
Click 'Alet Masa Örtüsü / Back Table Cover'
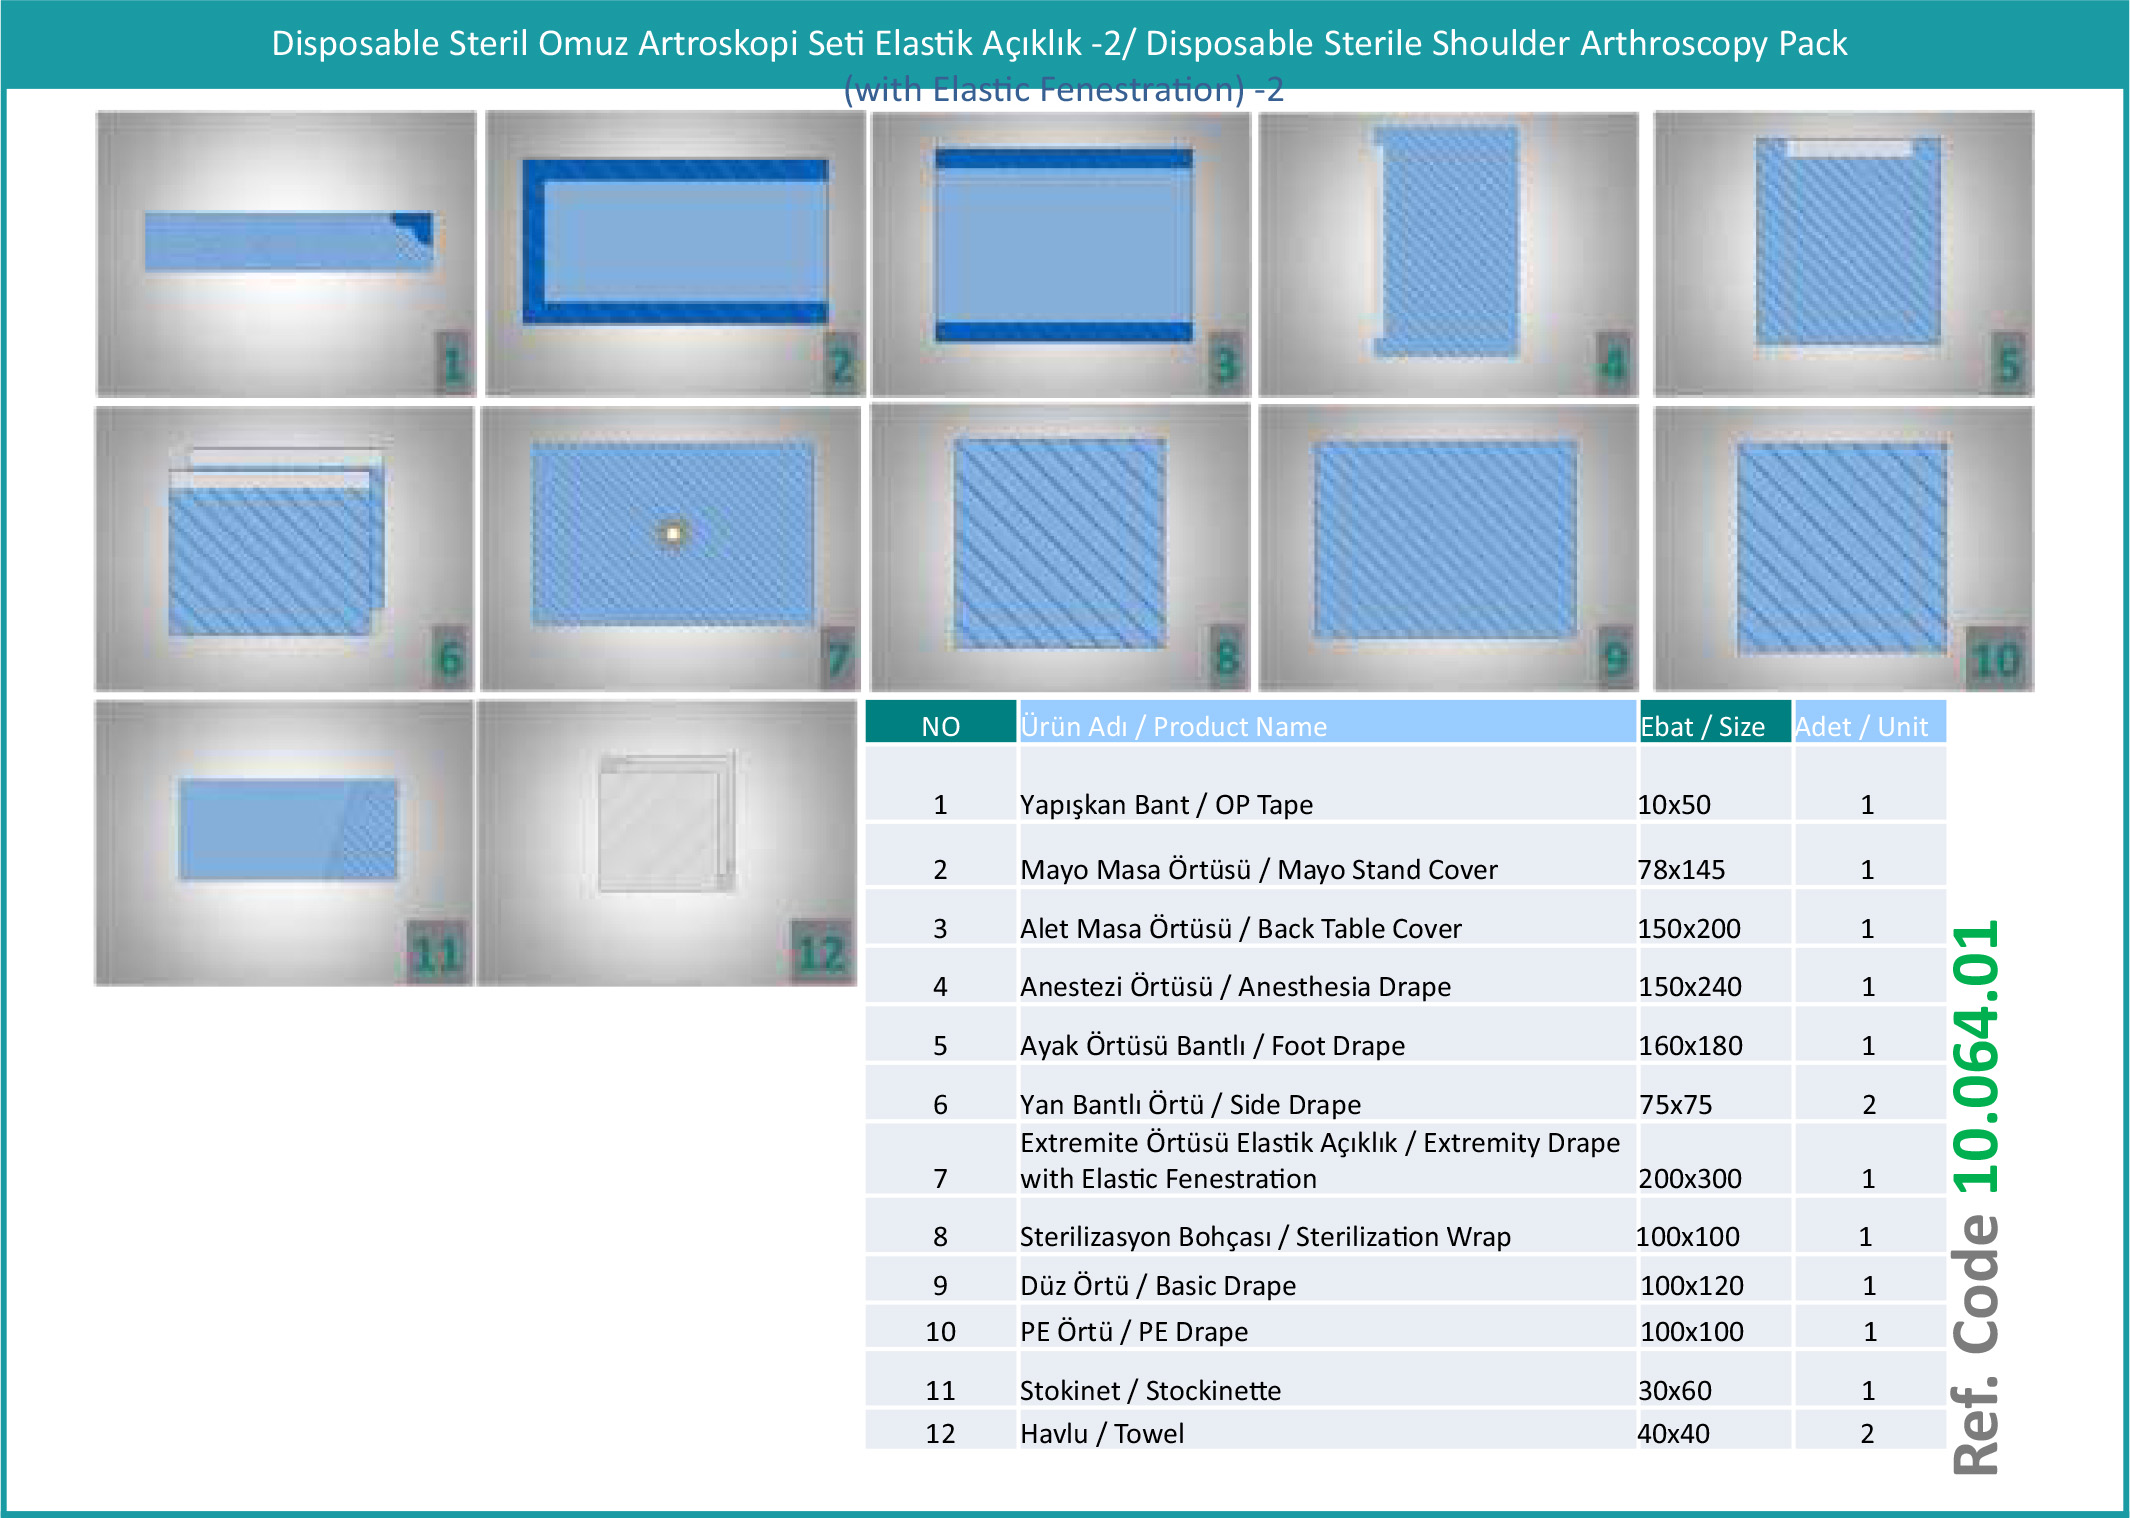(1240, 928)
